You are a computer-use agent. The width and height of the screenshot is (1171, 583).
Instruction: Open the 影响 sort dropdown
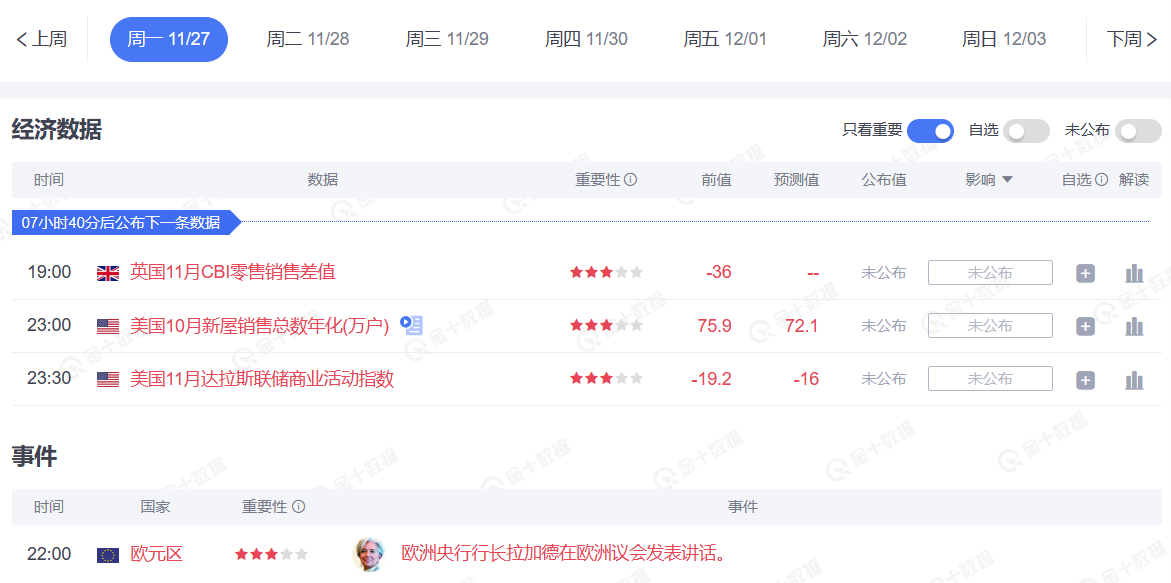[989, 179]
